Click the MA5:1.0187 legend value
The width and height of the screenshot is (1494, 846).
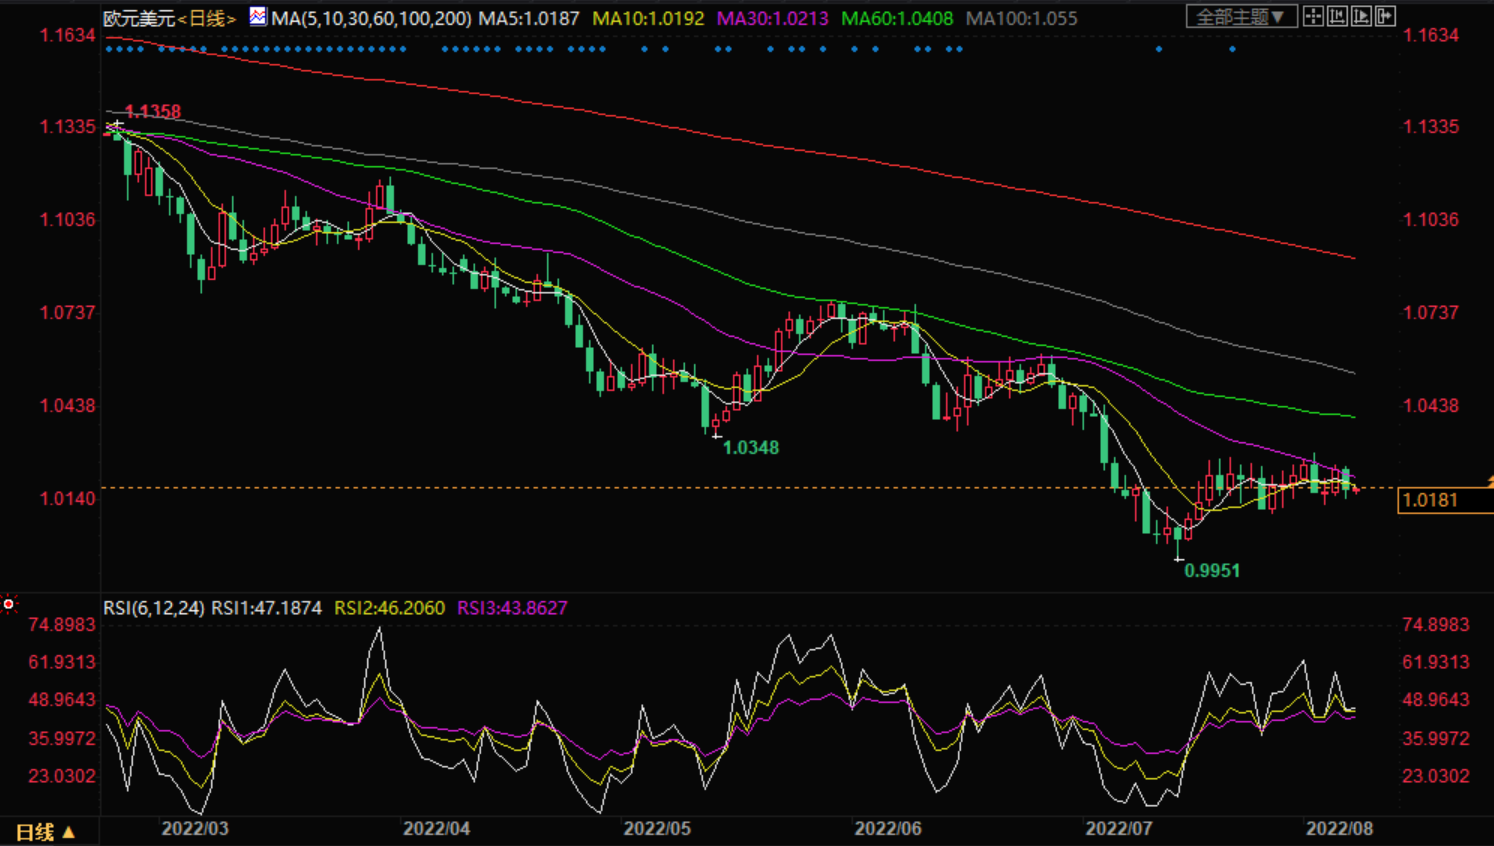point(529,18)
